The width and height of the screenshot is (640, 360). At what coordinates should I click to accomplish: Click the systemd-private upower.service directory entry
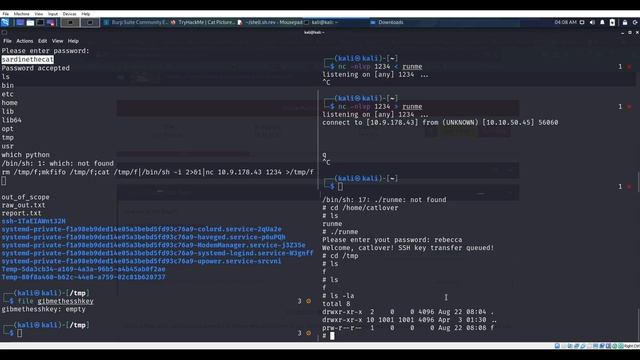pyautogui.click(x=141, y=261)
